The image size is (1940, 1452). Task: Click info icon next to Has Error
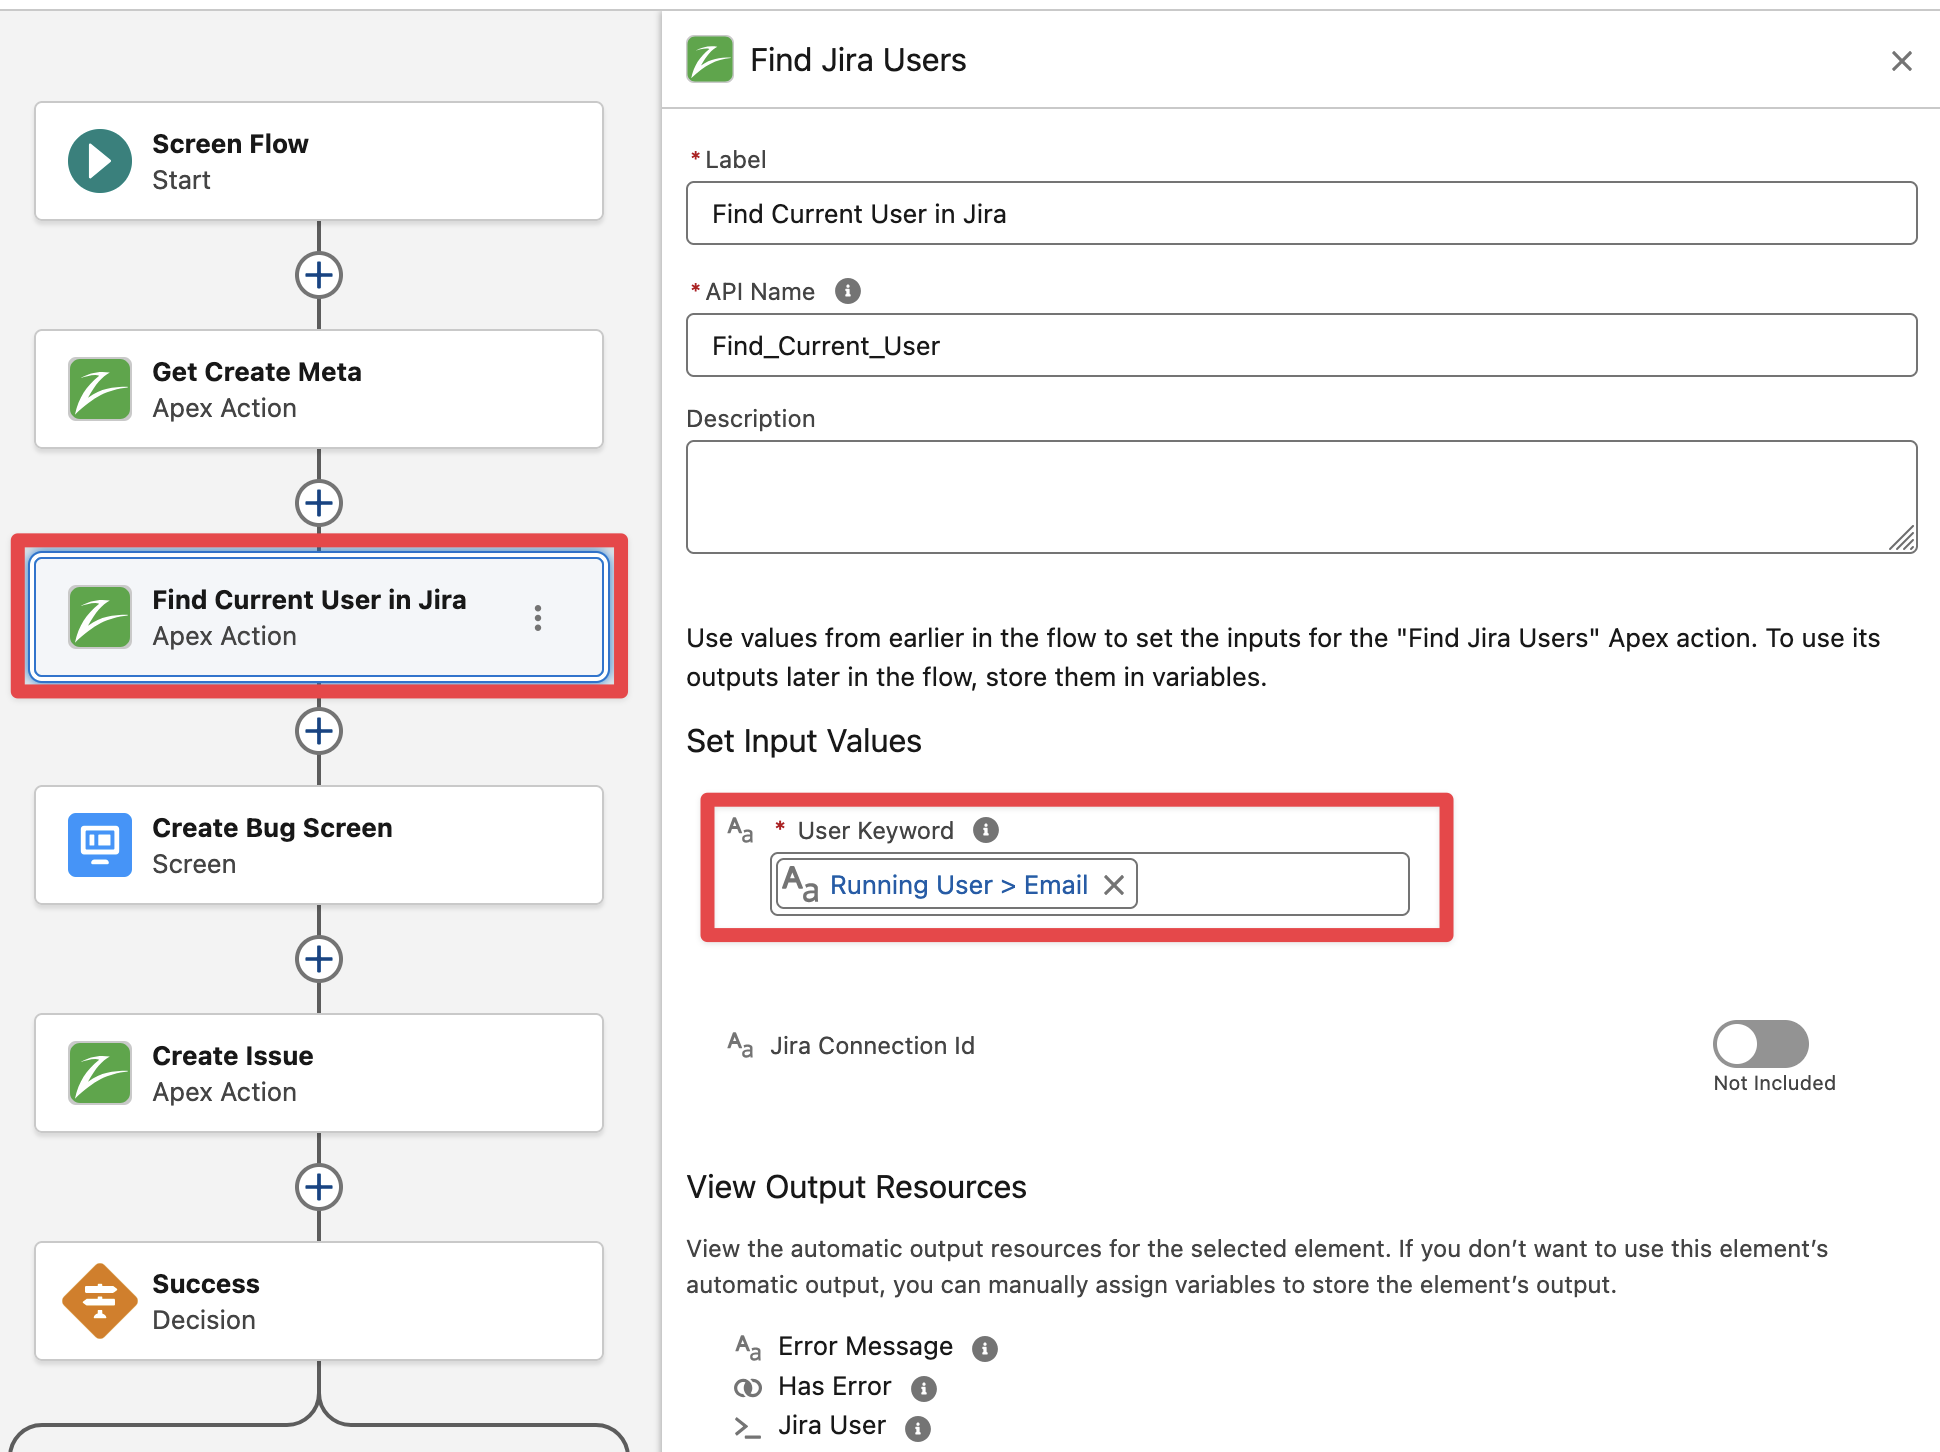[x=923, y=1388]
